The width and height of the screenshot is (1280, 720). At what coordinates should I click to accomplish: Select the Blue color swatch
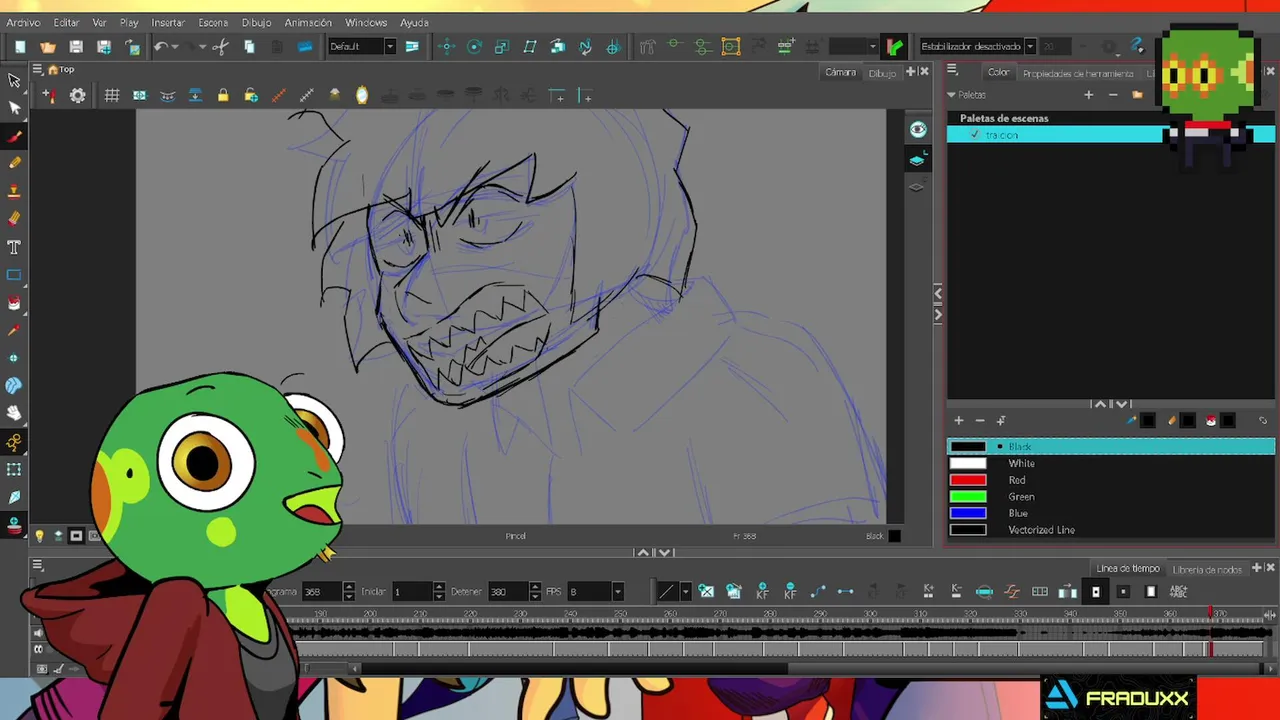[967, 513]
